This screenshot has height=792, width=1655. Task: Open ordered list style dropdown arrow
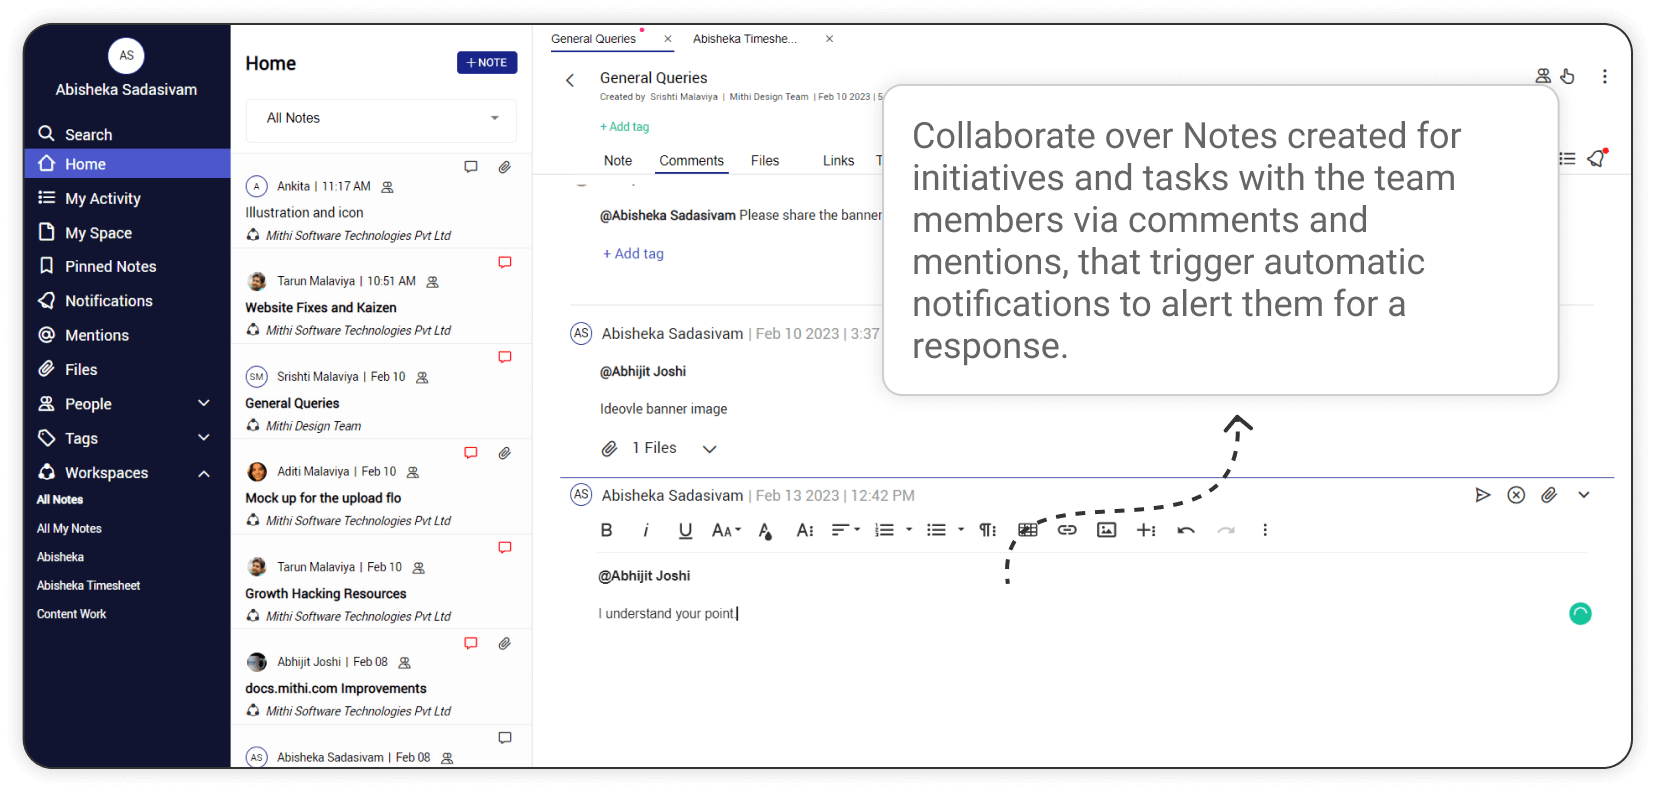[909, 530]
